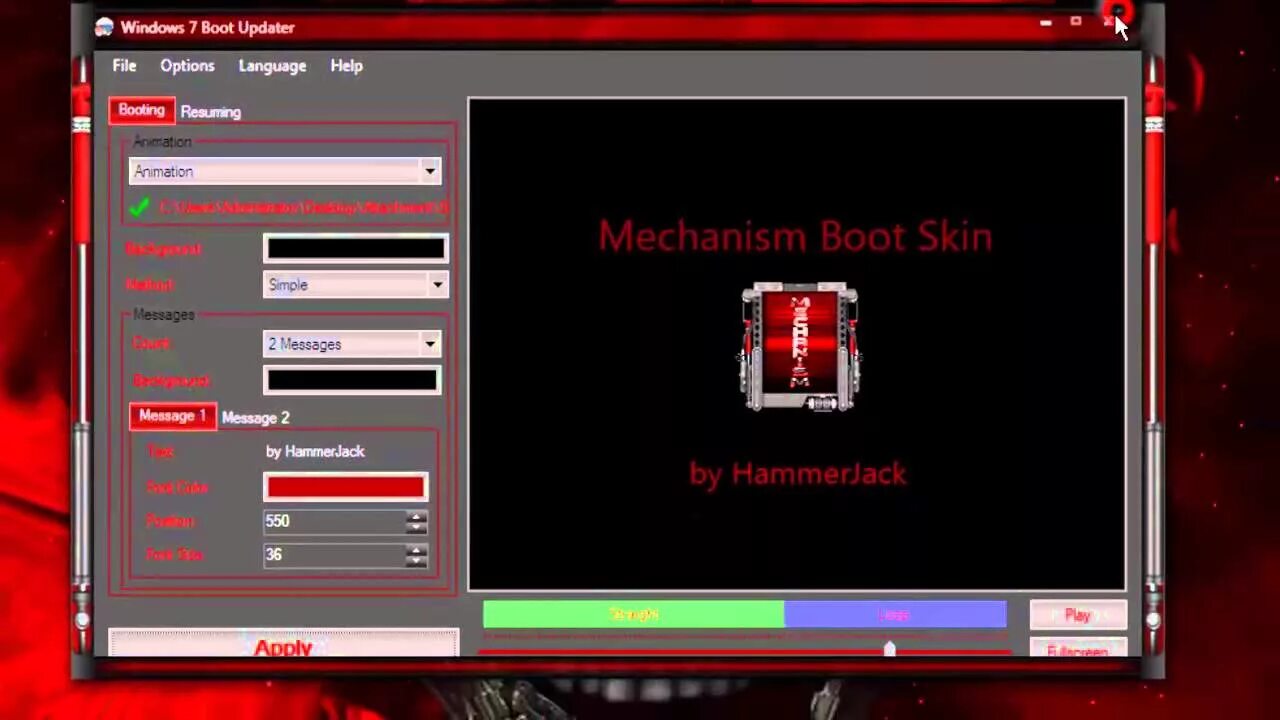This screenshot has height=720, width=1280.
Task: Pick the boot Background color swatch
Action: tap(355, 248)
